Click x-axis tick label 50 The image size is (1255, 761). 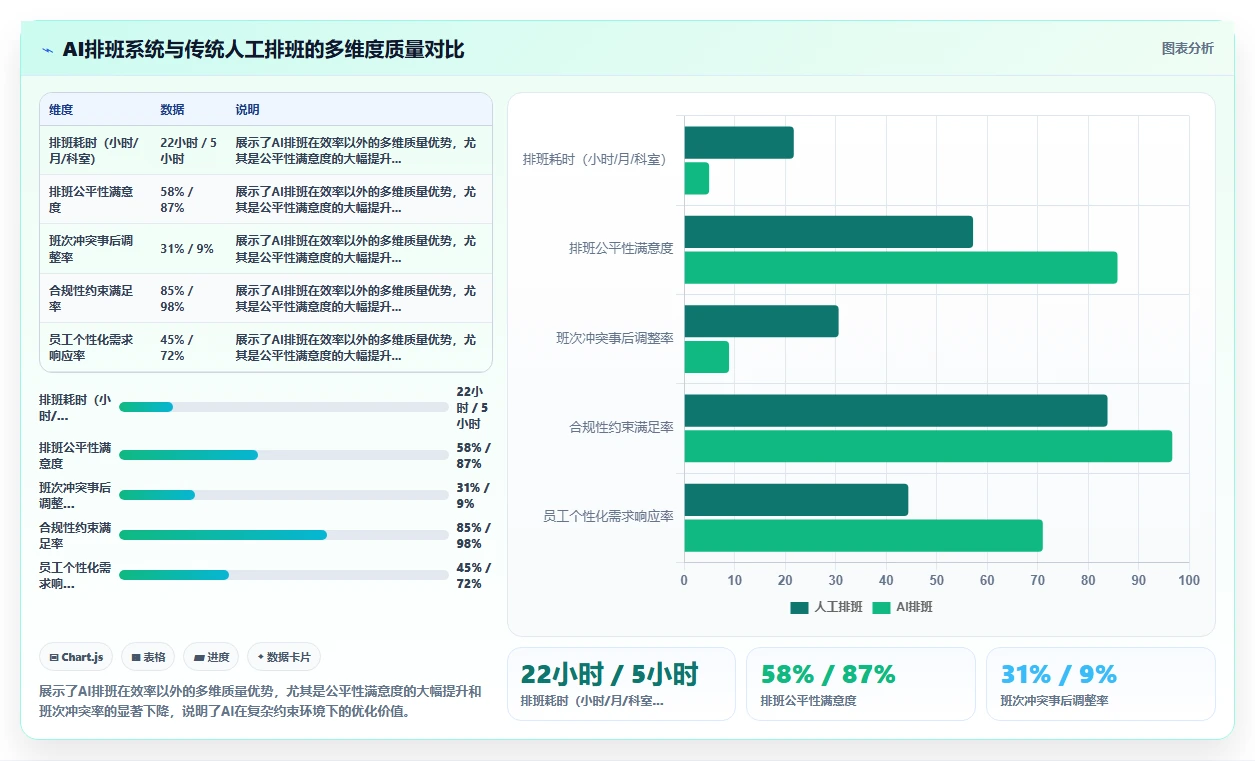click(936, 580)
